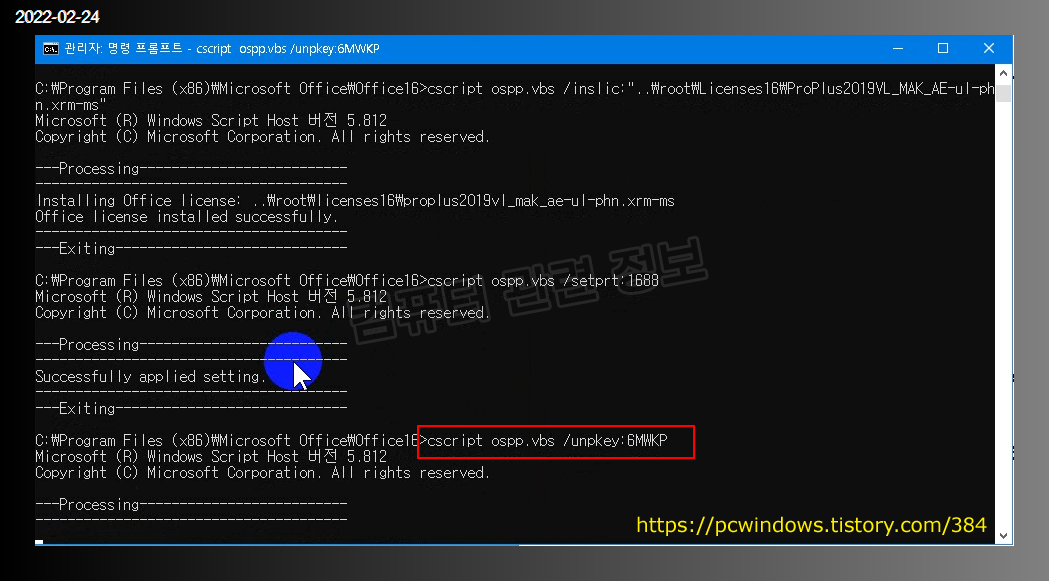Click the last '---Processing' line
Screen dimensions: 1049x581
191,505
